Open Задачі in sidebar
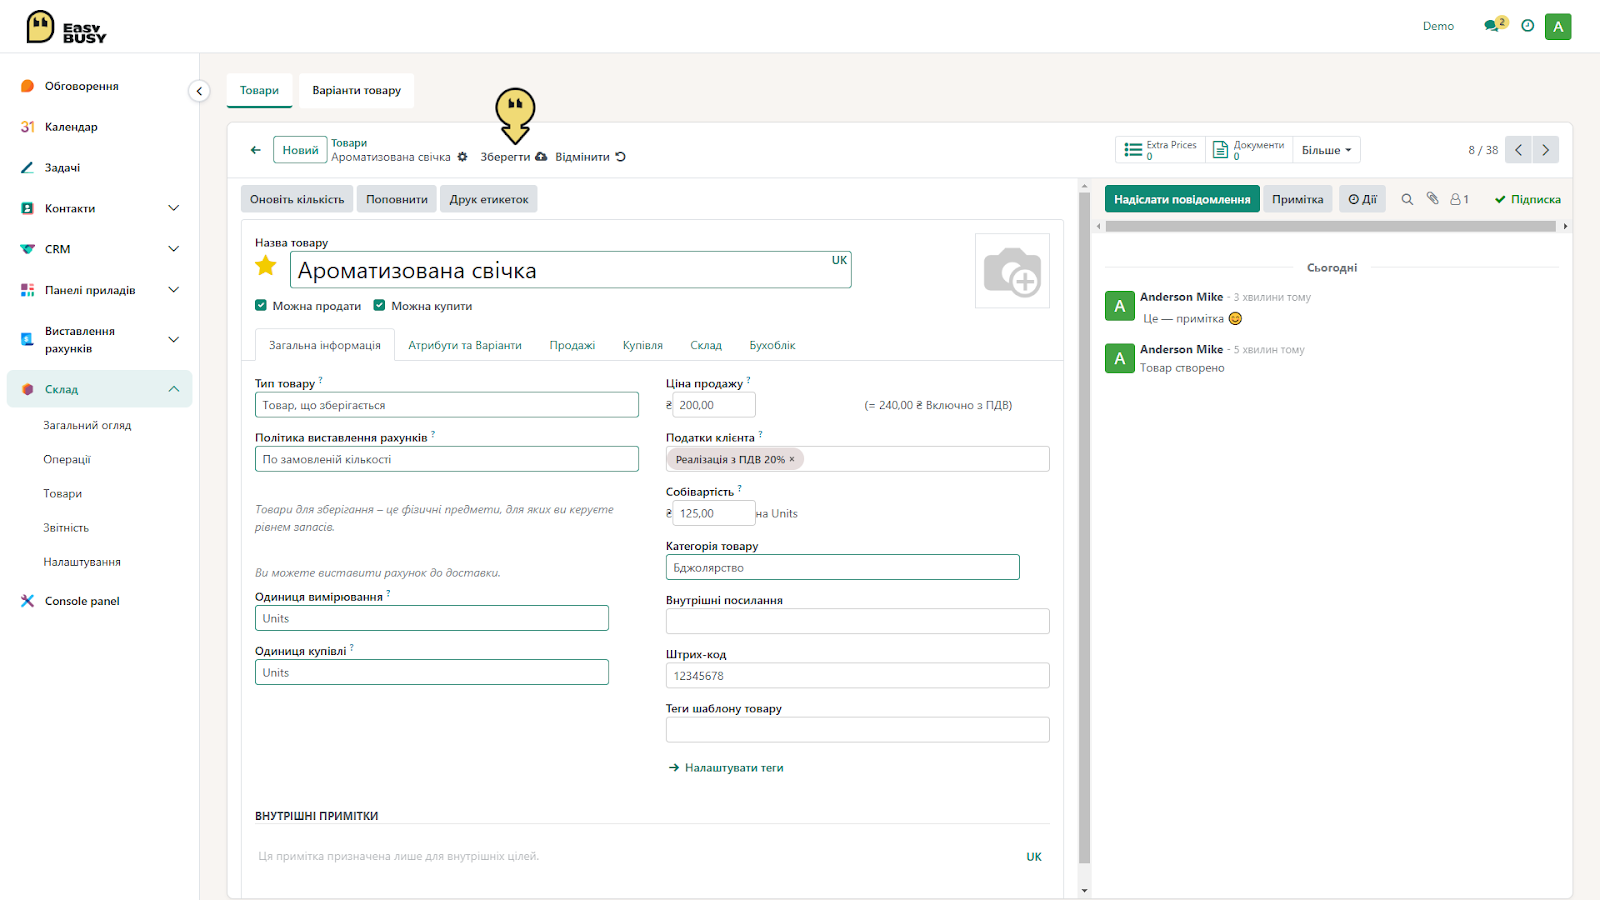Viewport: 1600px width, 900px height. (62, 168)
